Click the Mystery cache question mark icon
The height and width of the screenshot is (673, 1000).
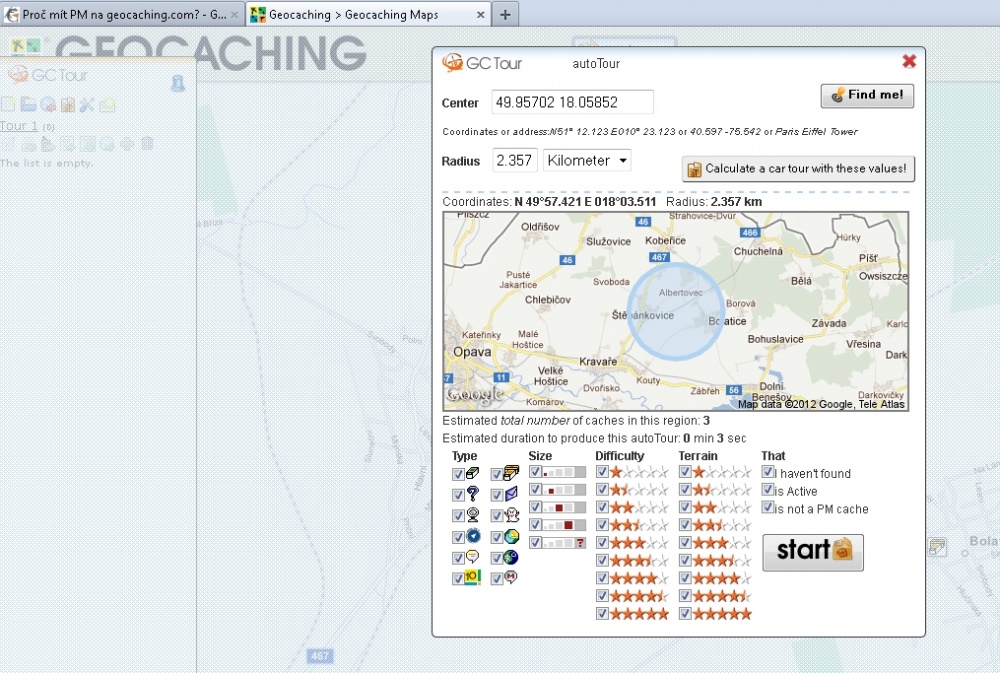coord(472,494)
